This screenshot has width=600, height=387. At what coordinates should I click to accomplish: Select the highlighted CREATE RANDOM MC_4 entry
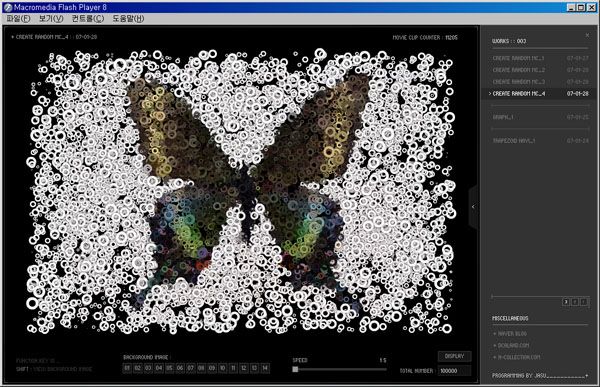click(x=540, y=93)
